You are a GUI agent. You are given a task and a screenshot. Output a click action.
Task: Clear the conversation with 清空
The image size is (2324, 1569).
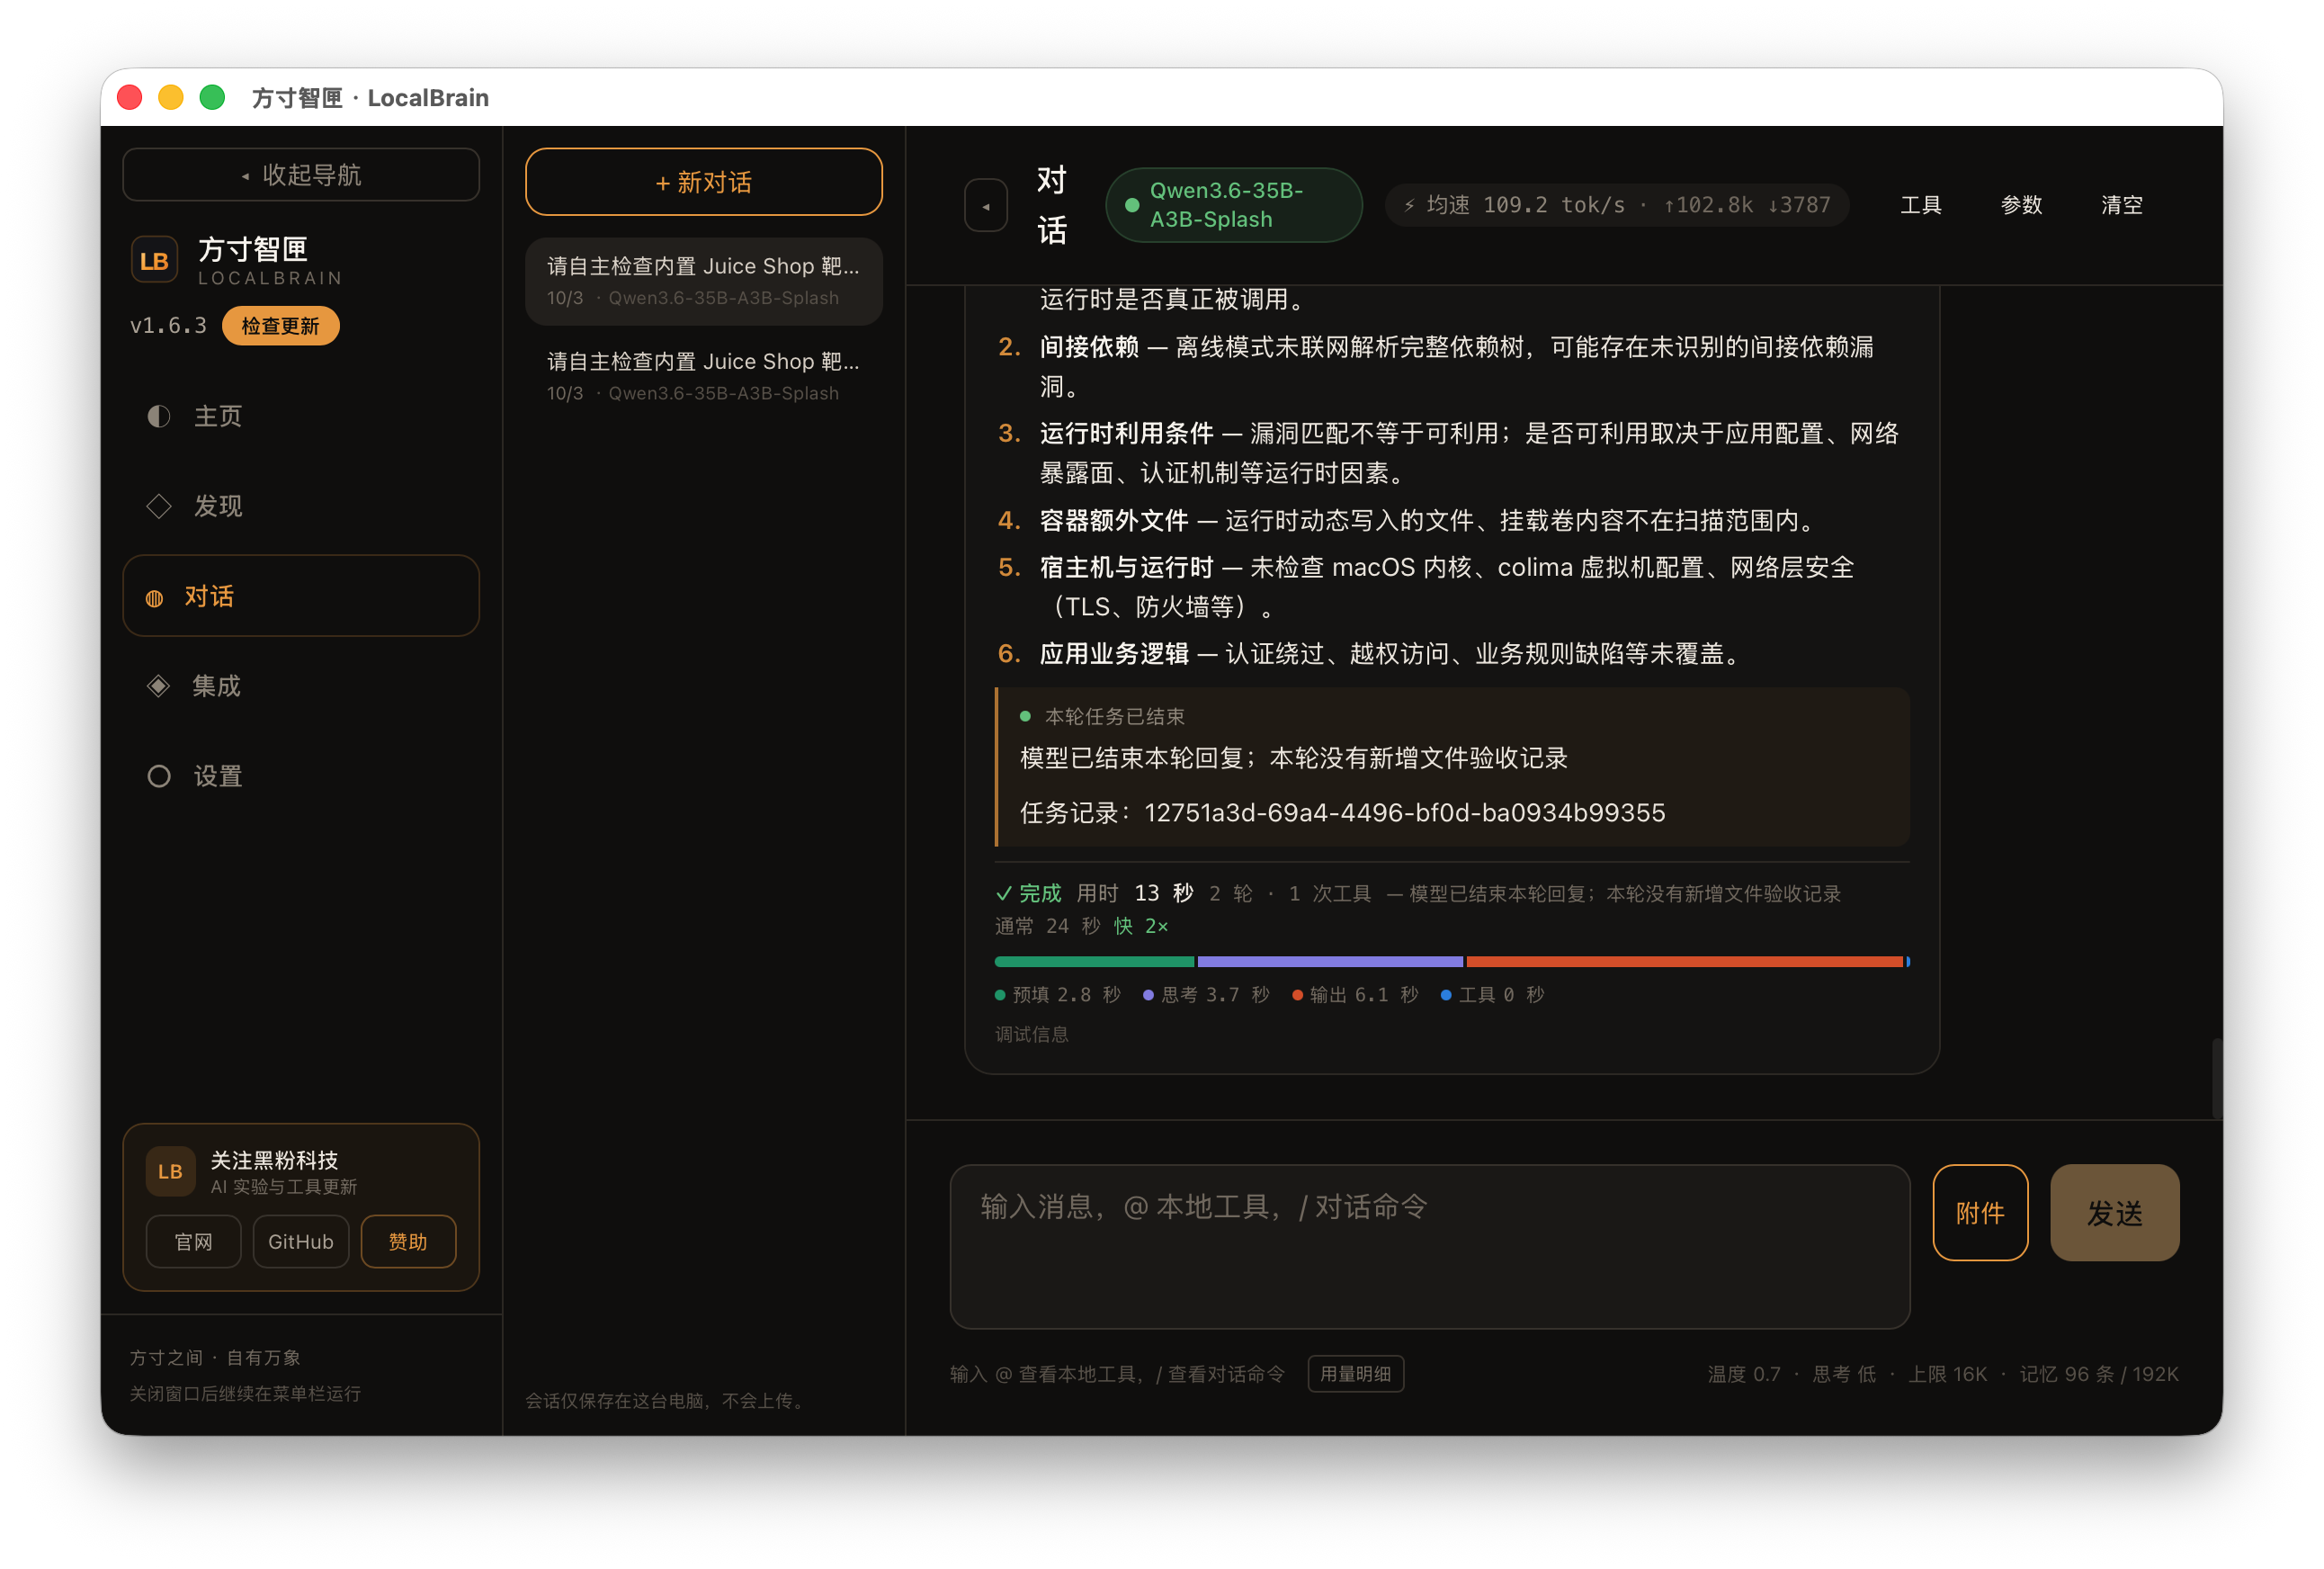coord(2121,205)
